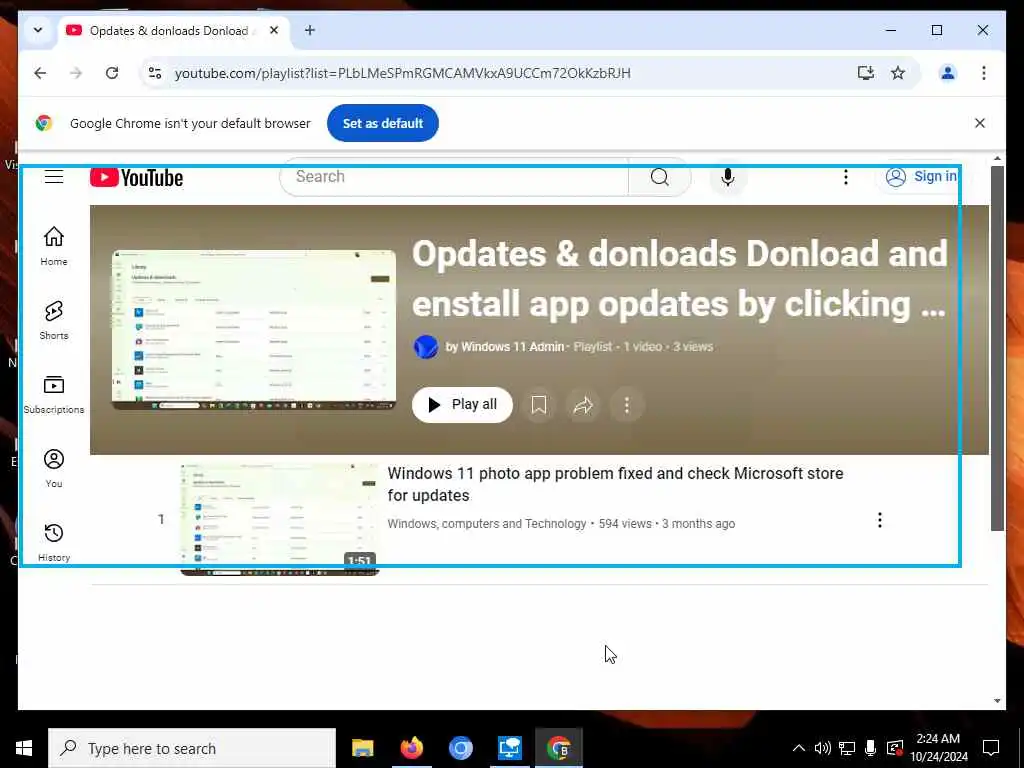The image size is (1024, 768).
Task: Open action menu for the Windows 11 photo app video
Action: (880, 520)
